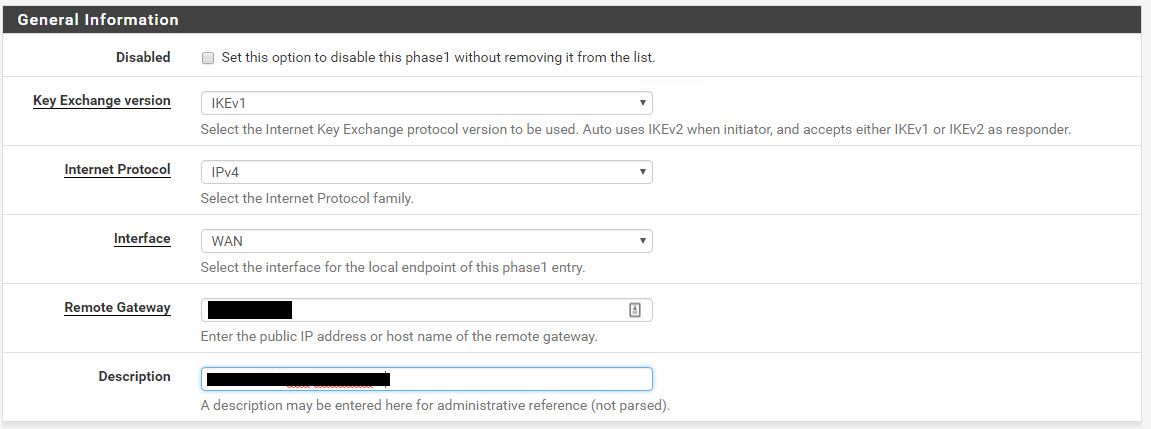The height and width of the screenshot is (429, 1151).
Task: Click the 'Set this option to disable this phase1' label
Action: (438, 57)
